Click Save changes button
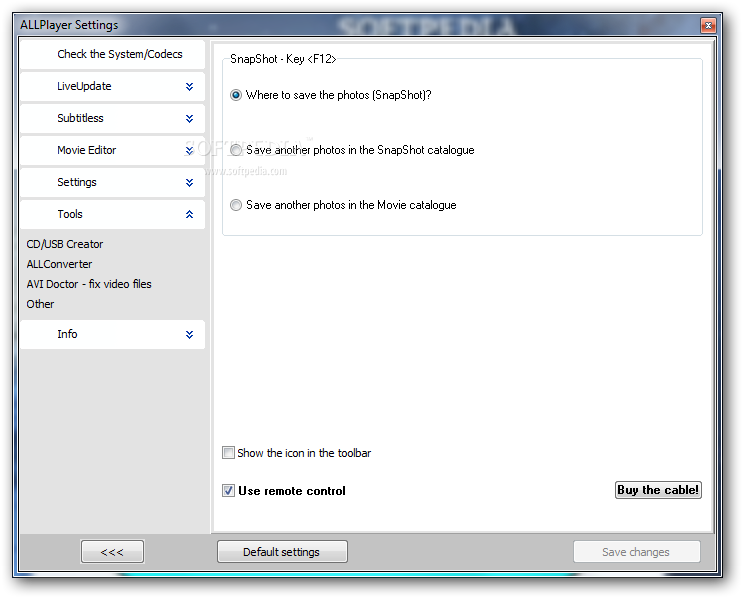This screenshot has width=743, height=598. (x=636, y=552)
